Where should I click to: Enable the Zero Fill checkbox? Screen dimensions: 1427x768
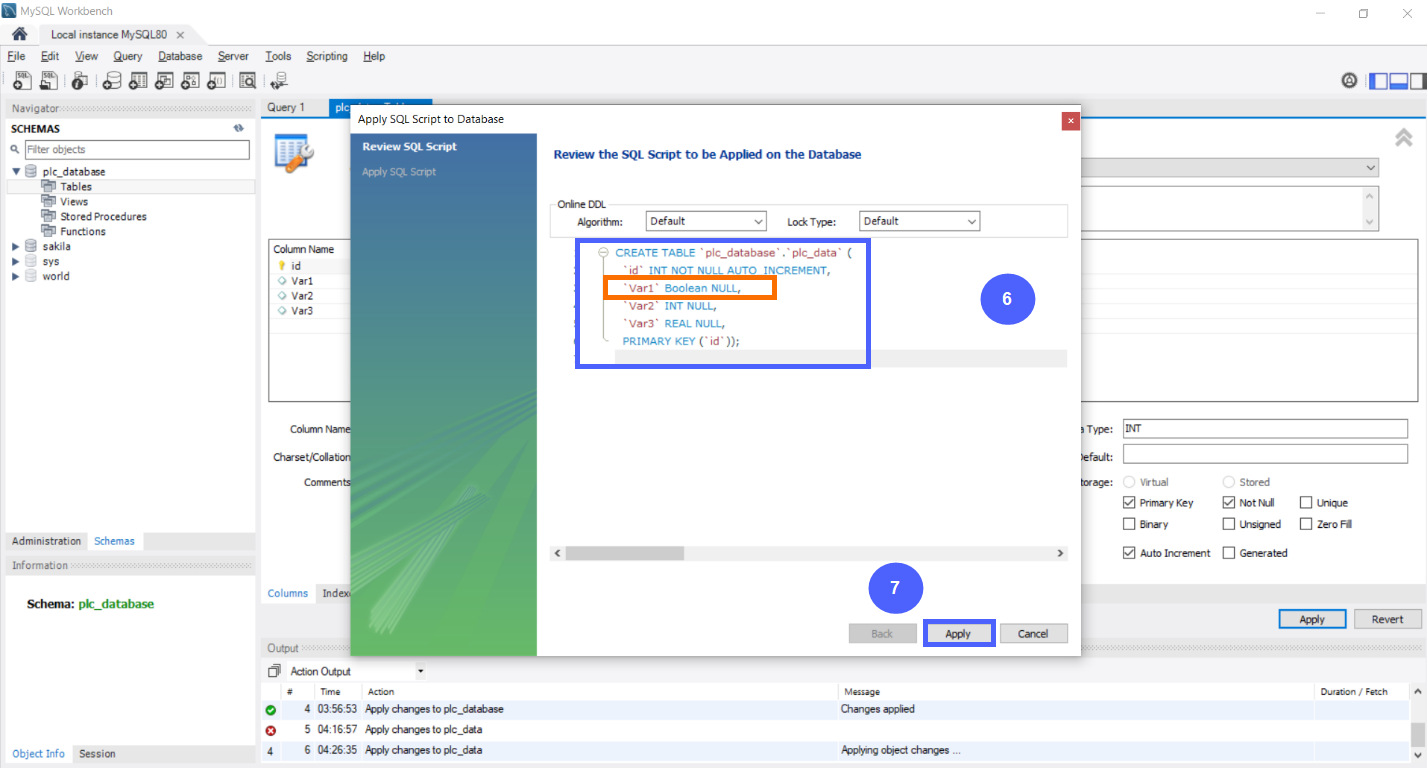(1306, 524)
